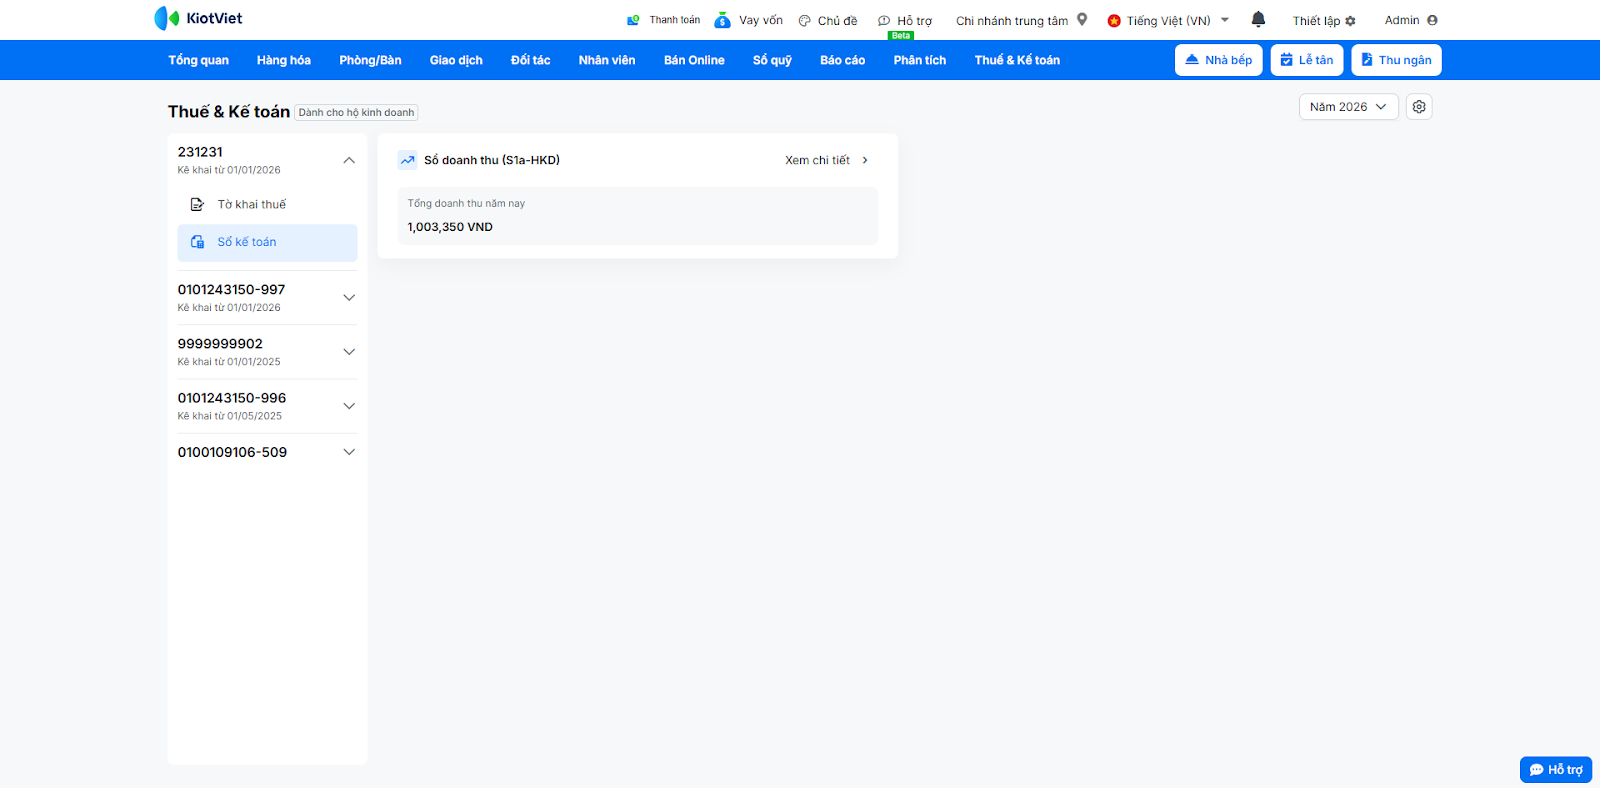Open Chủ đề theme palette icon
Screen dimensions: 1600x788
point(804,21)
